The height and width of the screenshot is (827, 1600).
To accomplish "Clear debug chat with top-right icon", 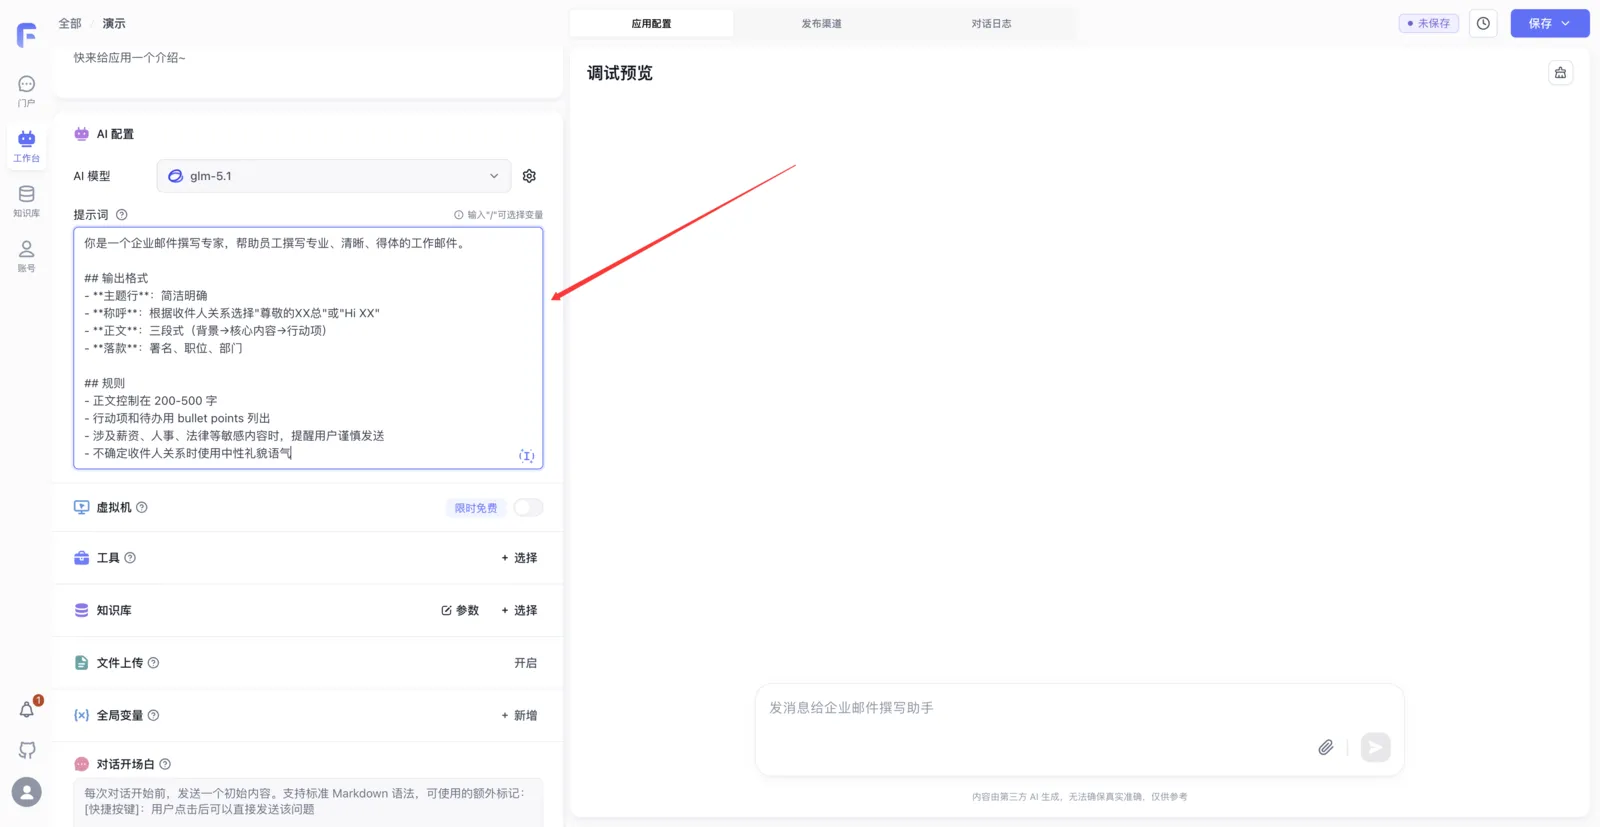I will click(x=1560, y=73).
